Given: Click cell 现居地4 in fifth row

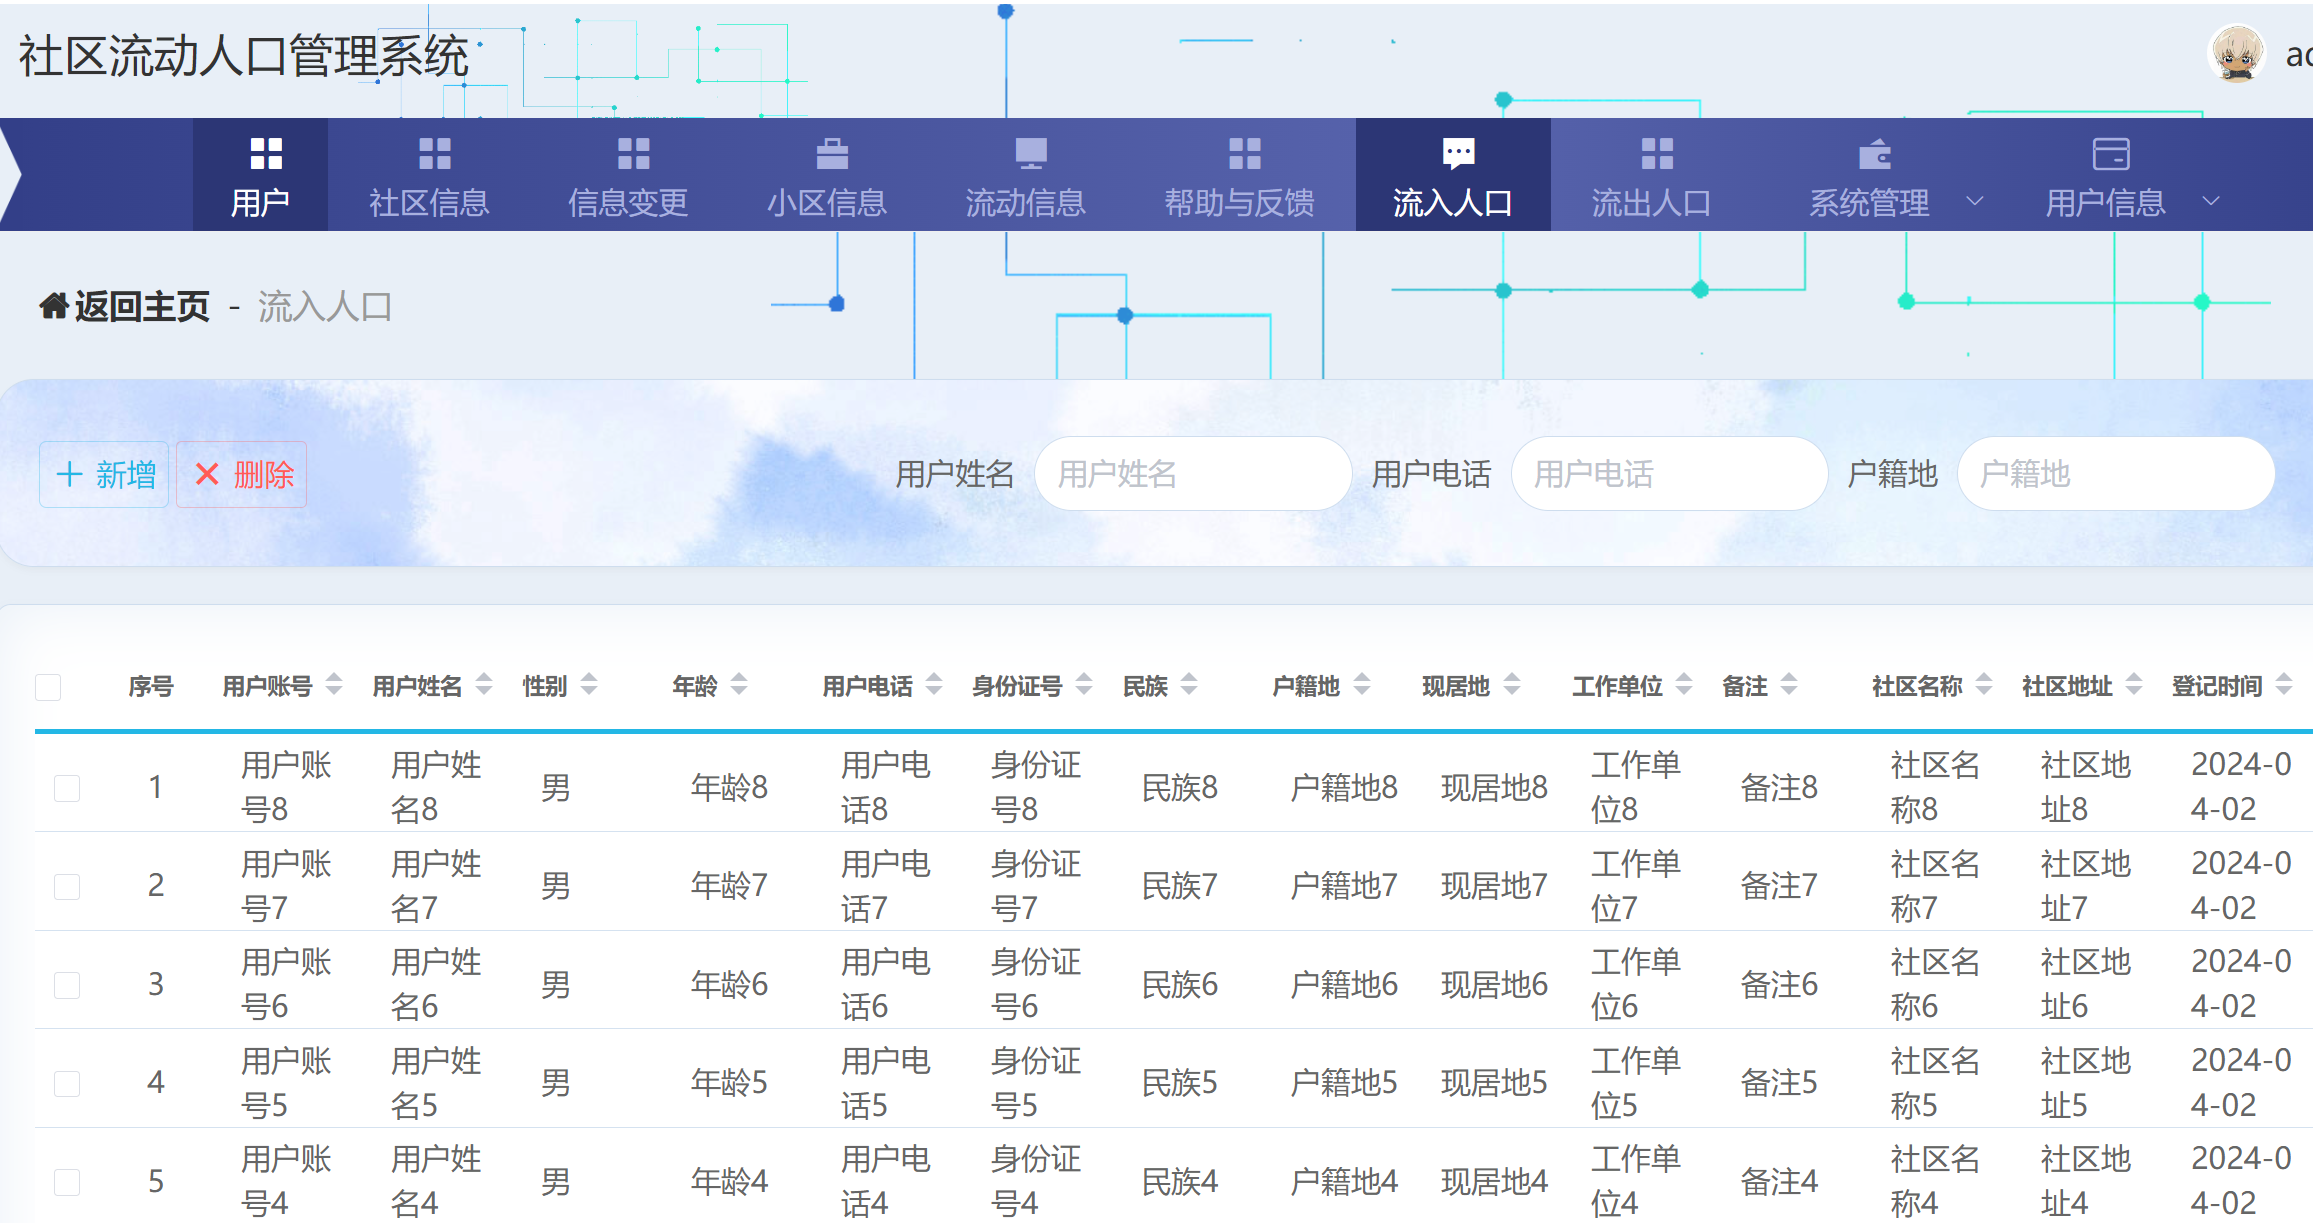Looking at the screenshot, I should click(1494, 1182).
